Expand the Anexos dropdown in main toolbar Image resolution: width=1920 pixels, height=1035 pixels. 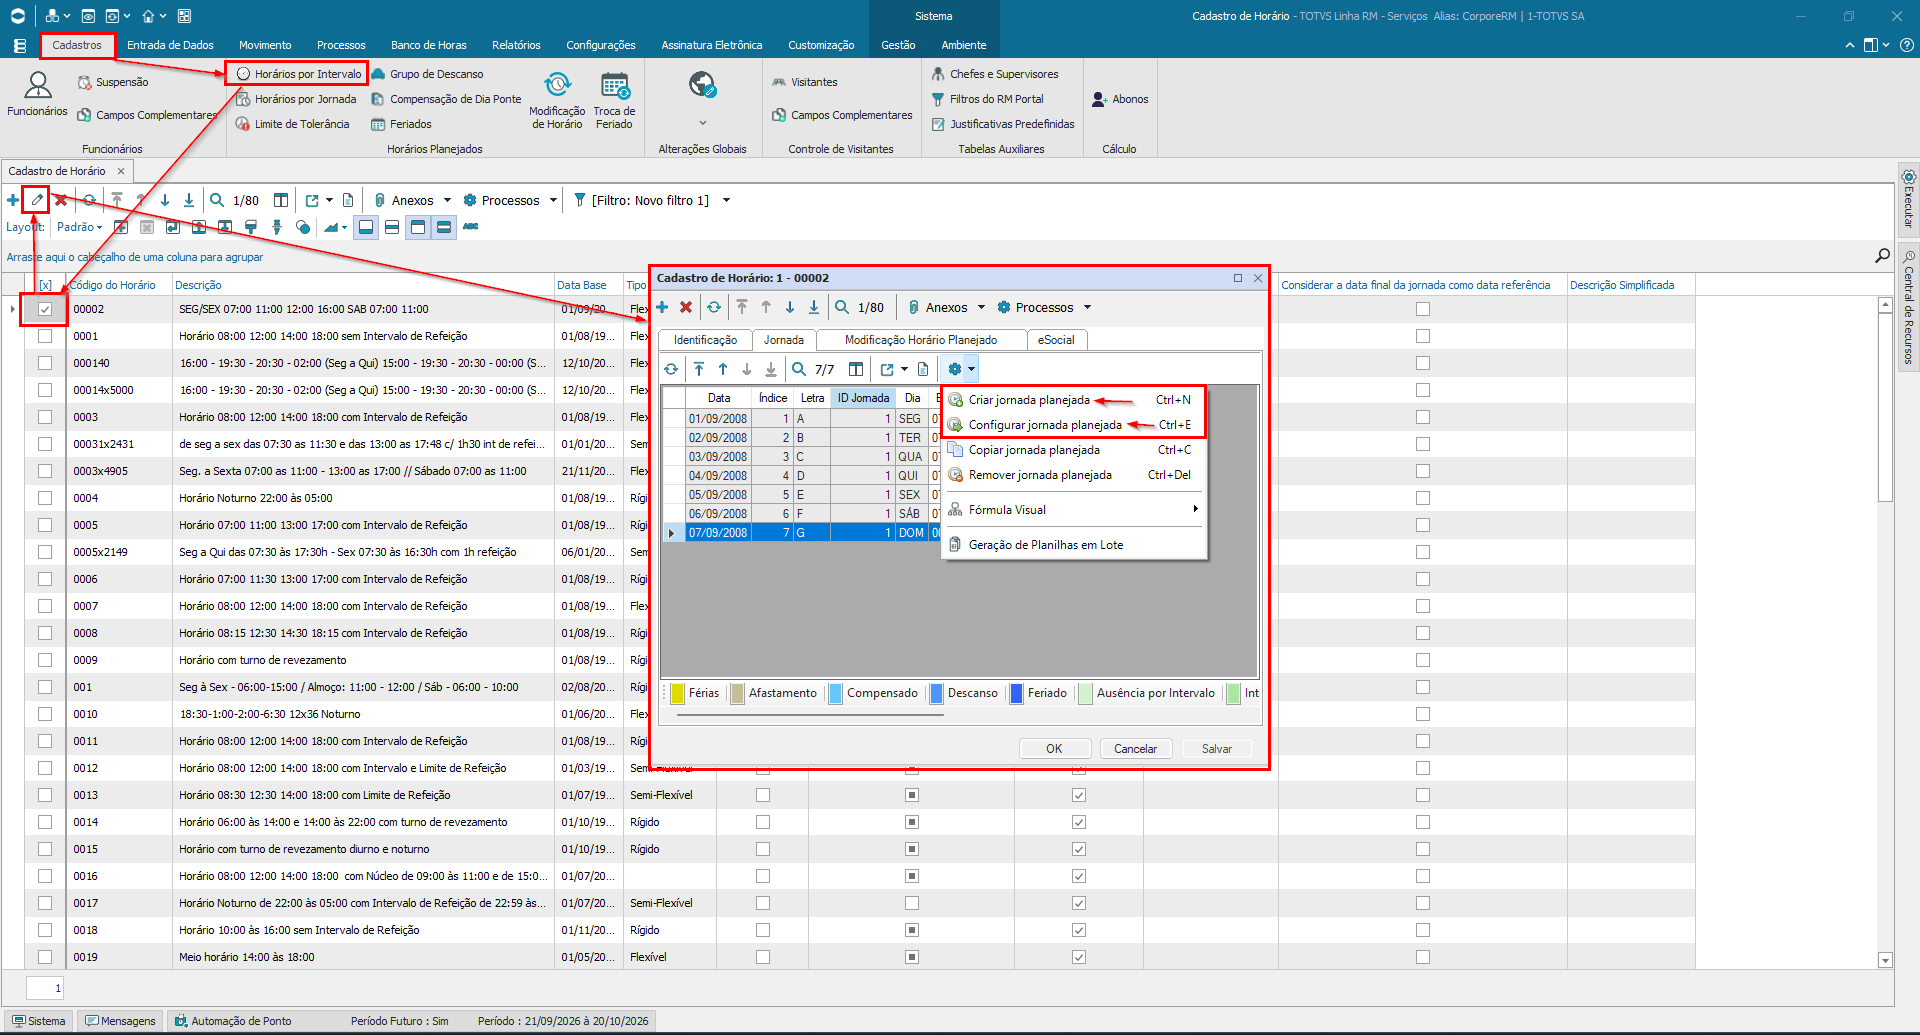coord(447,200)
